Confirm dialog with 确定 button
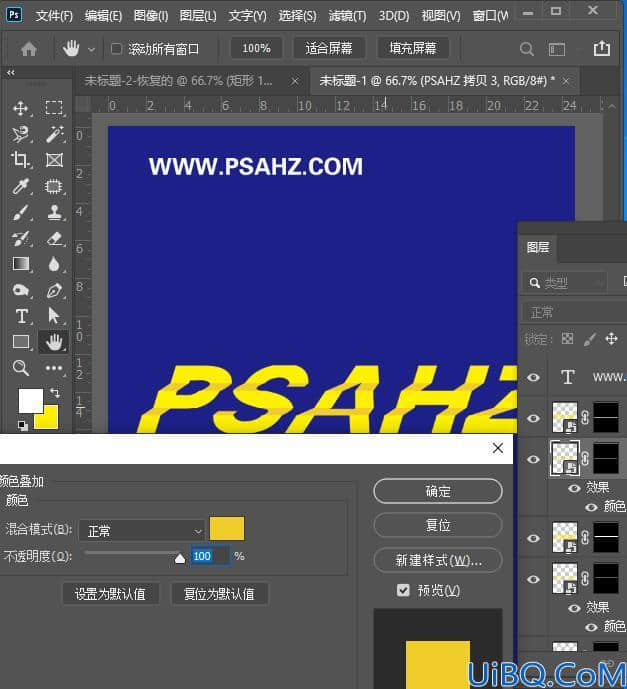 [x=438, y=491]
